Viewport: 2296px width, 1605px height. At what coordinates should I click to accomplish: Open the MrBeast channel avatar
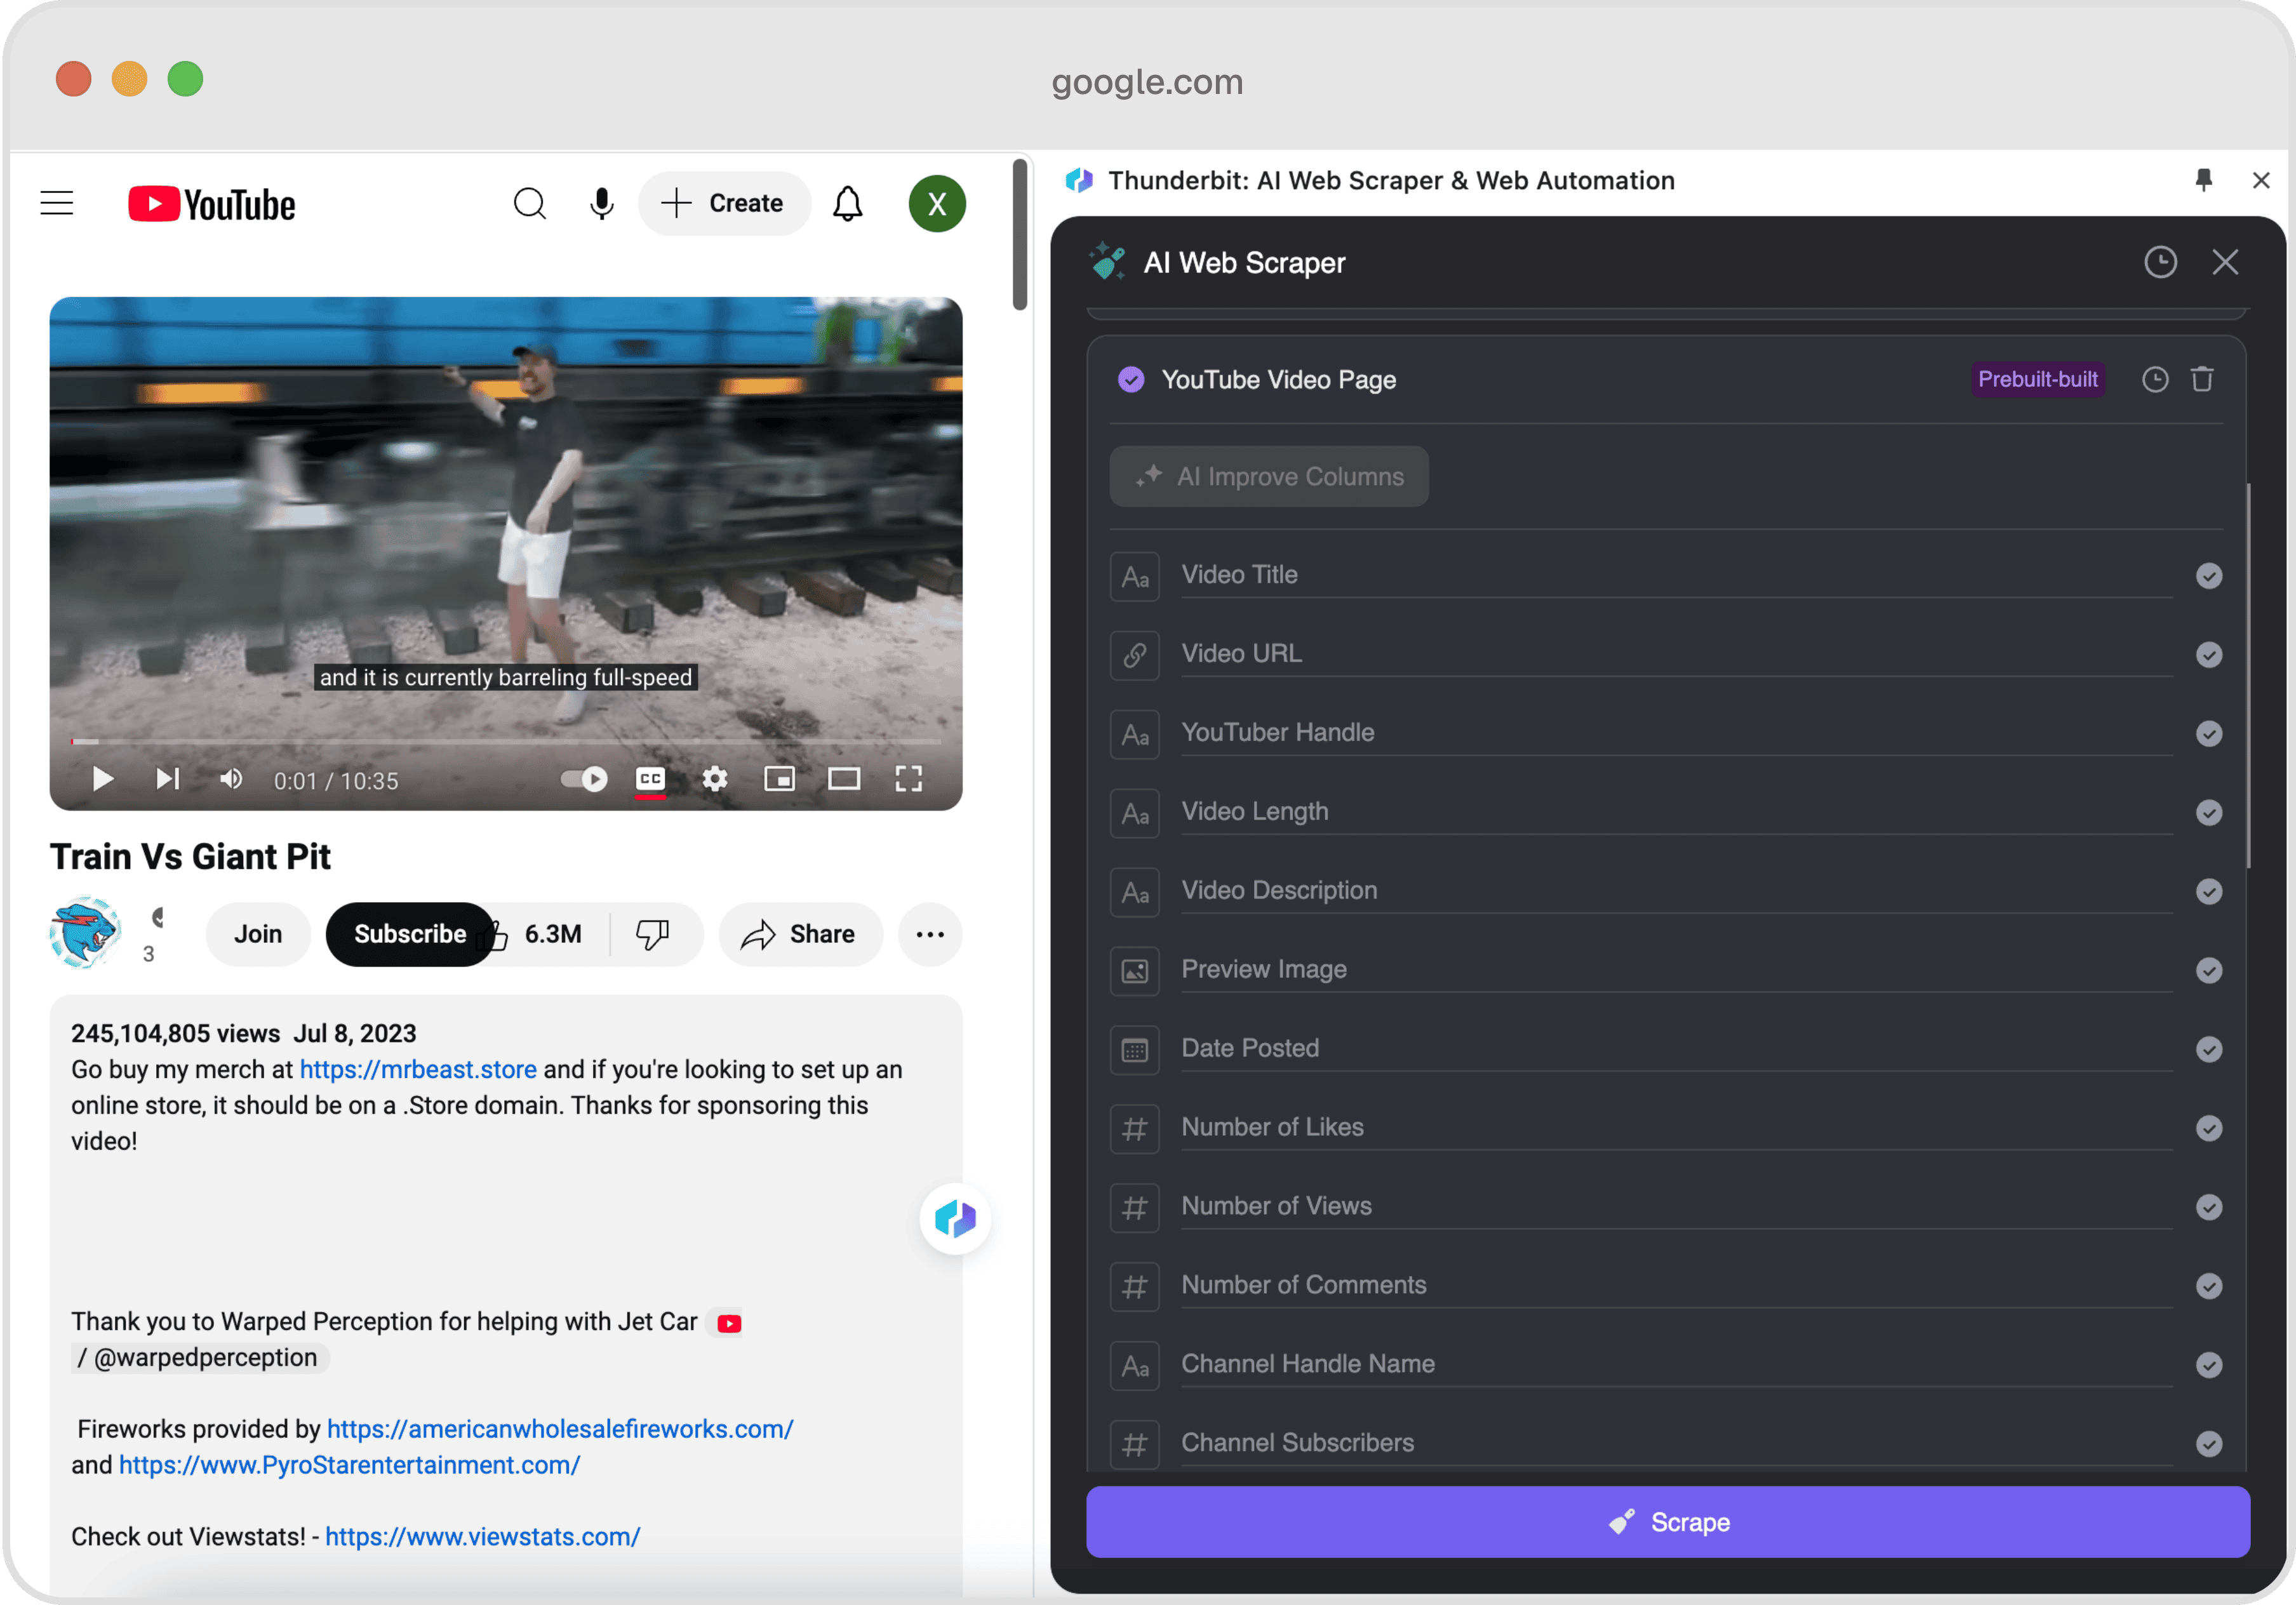tap(86, 932)
